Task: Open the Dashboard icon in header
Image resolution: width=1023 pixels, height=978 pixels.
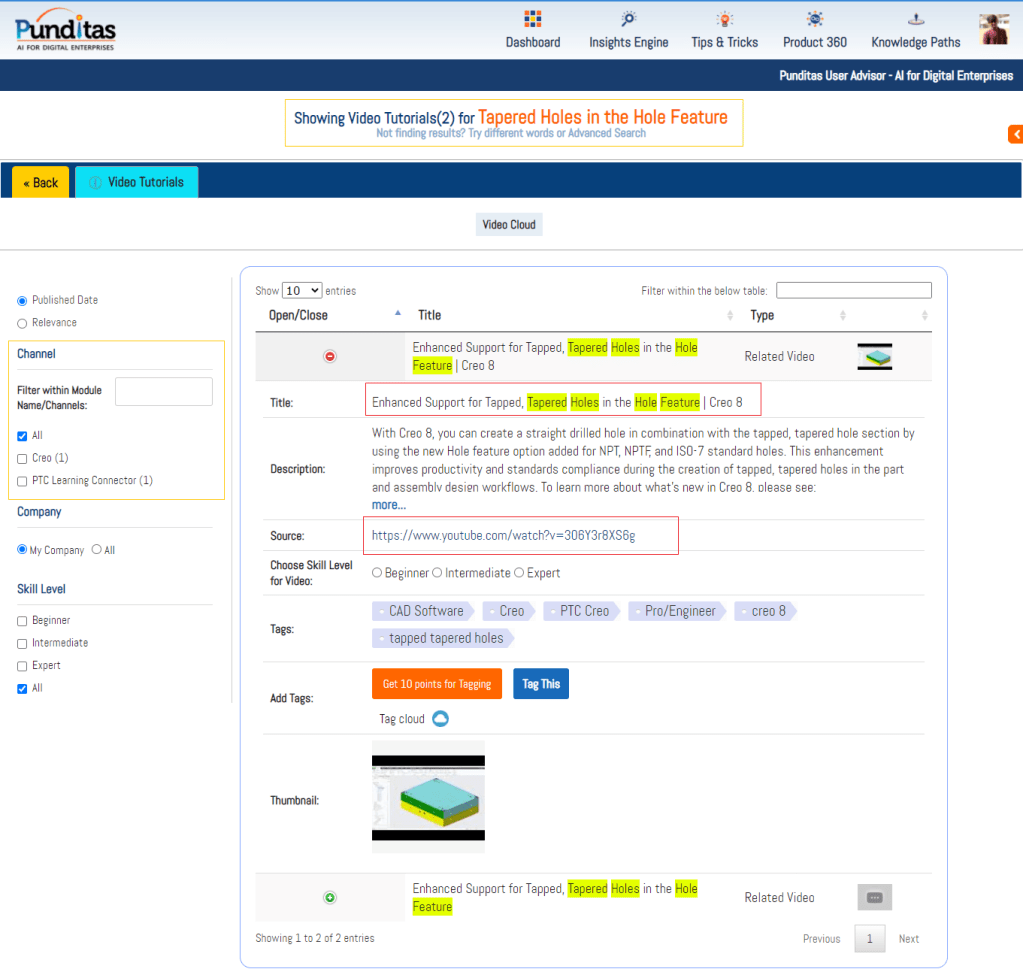Action: 533,19
